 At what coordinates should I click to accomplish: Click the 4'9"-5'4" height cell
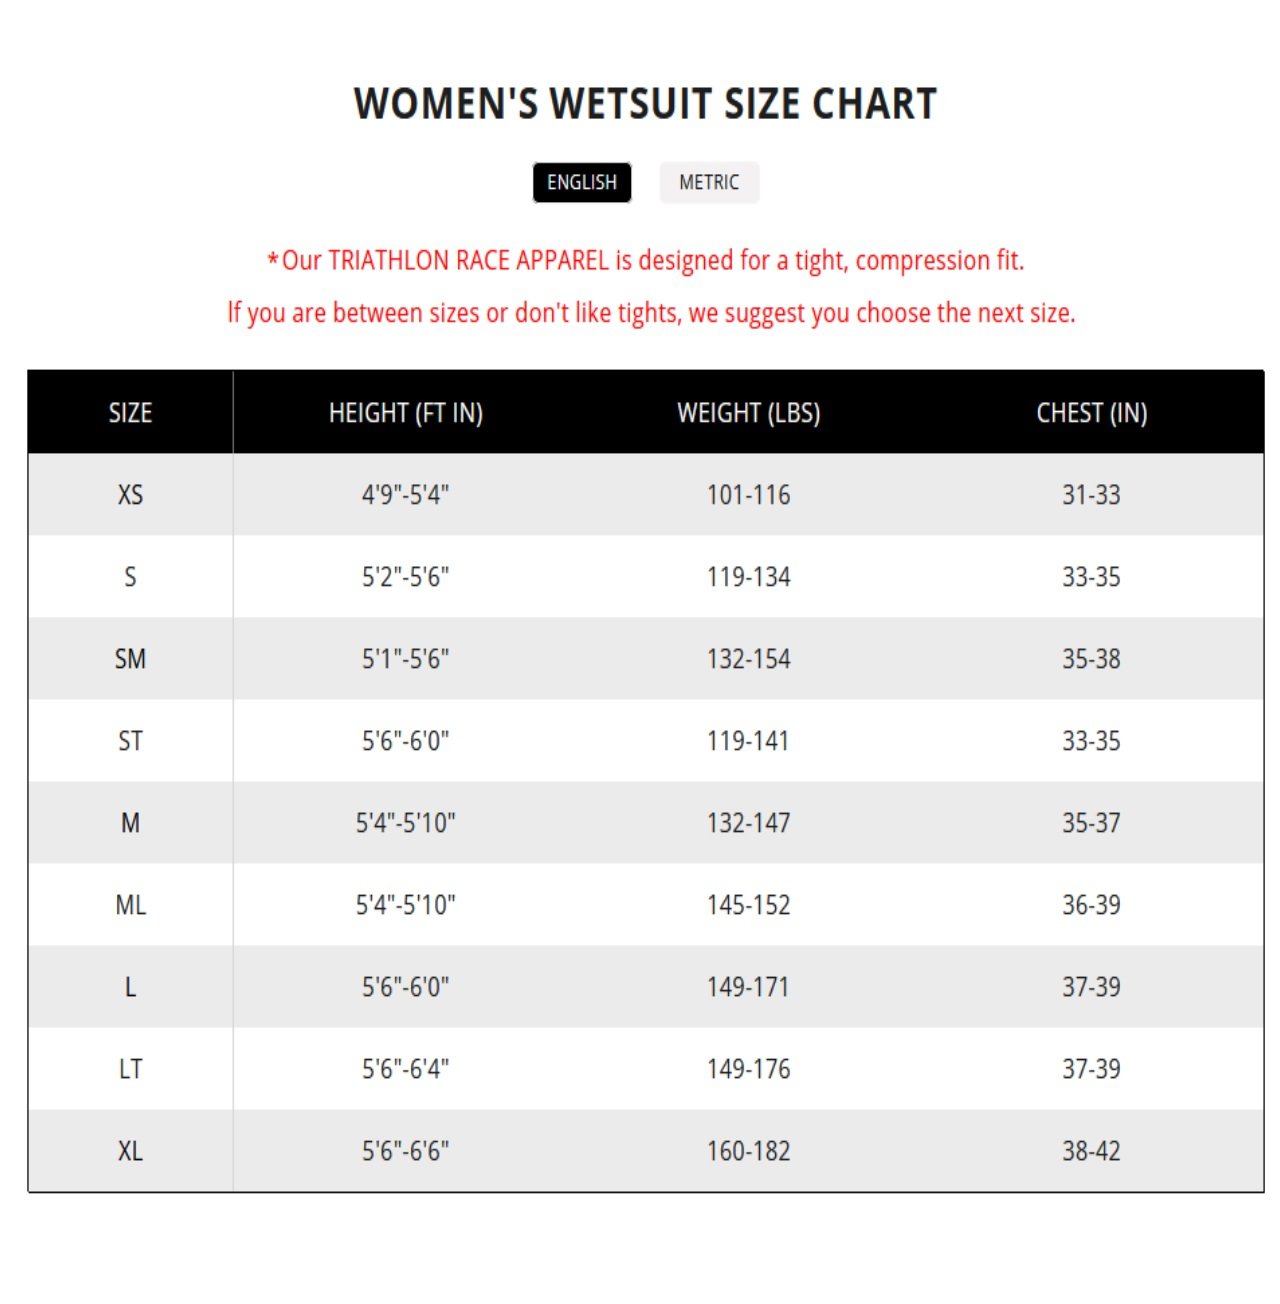pos(406,495)
